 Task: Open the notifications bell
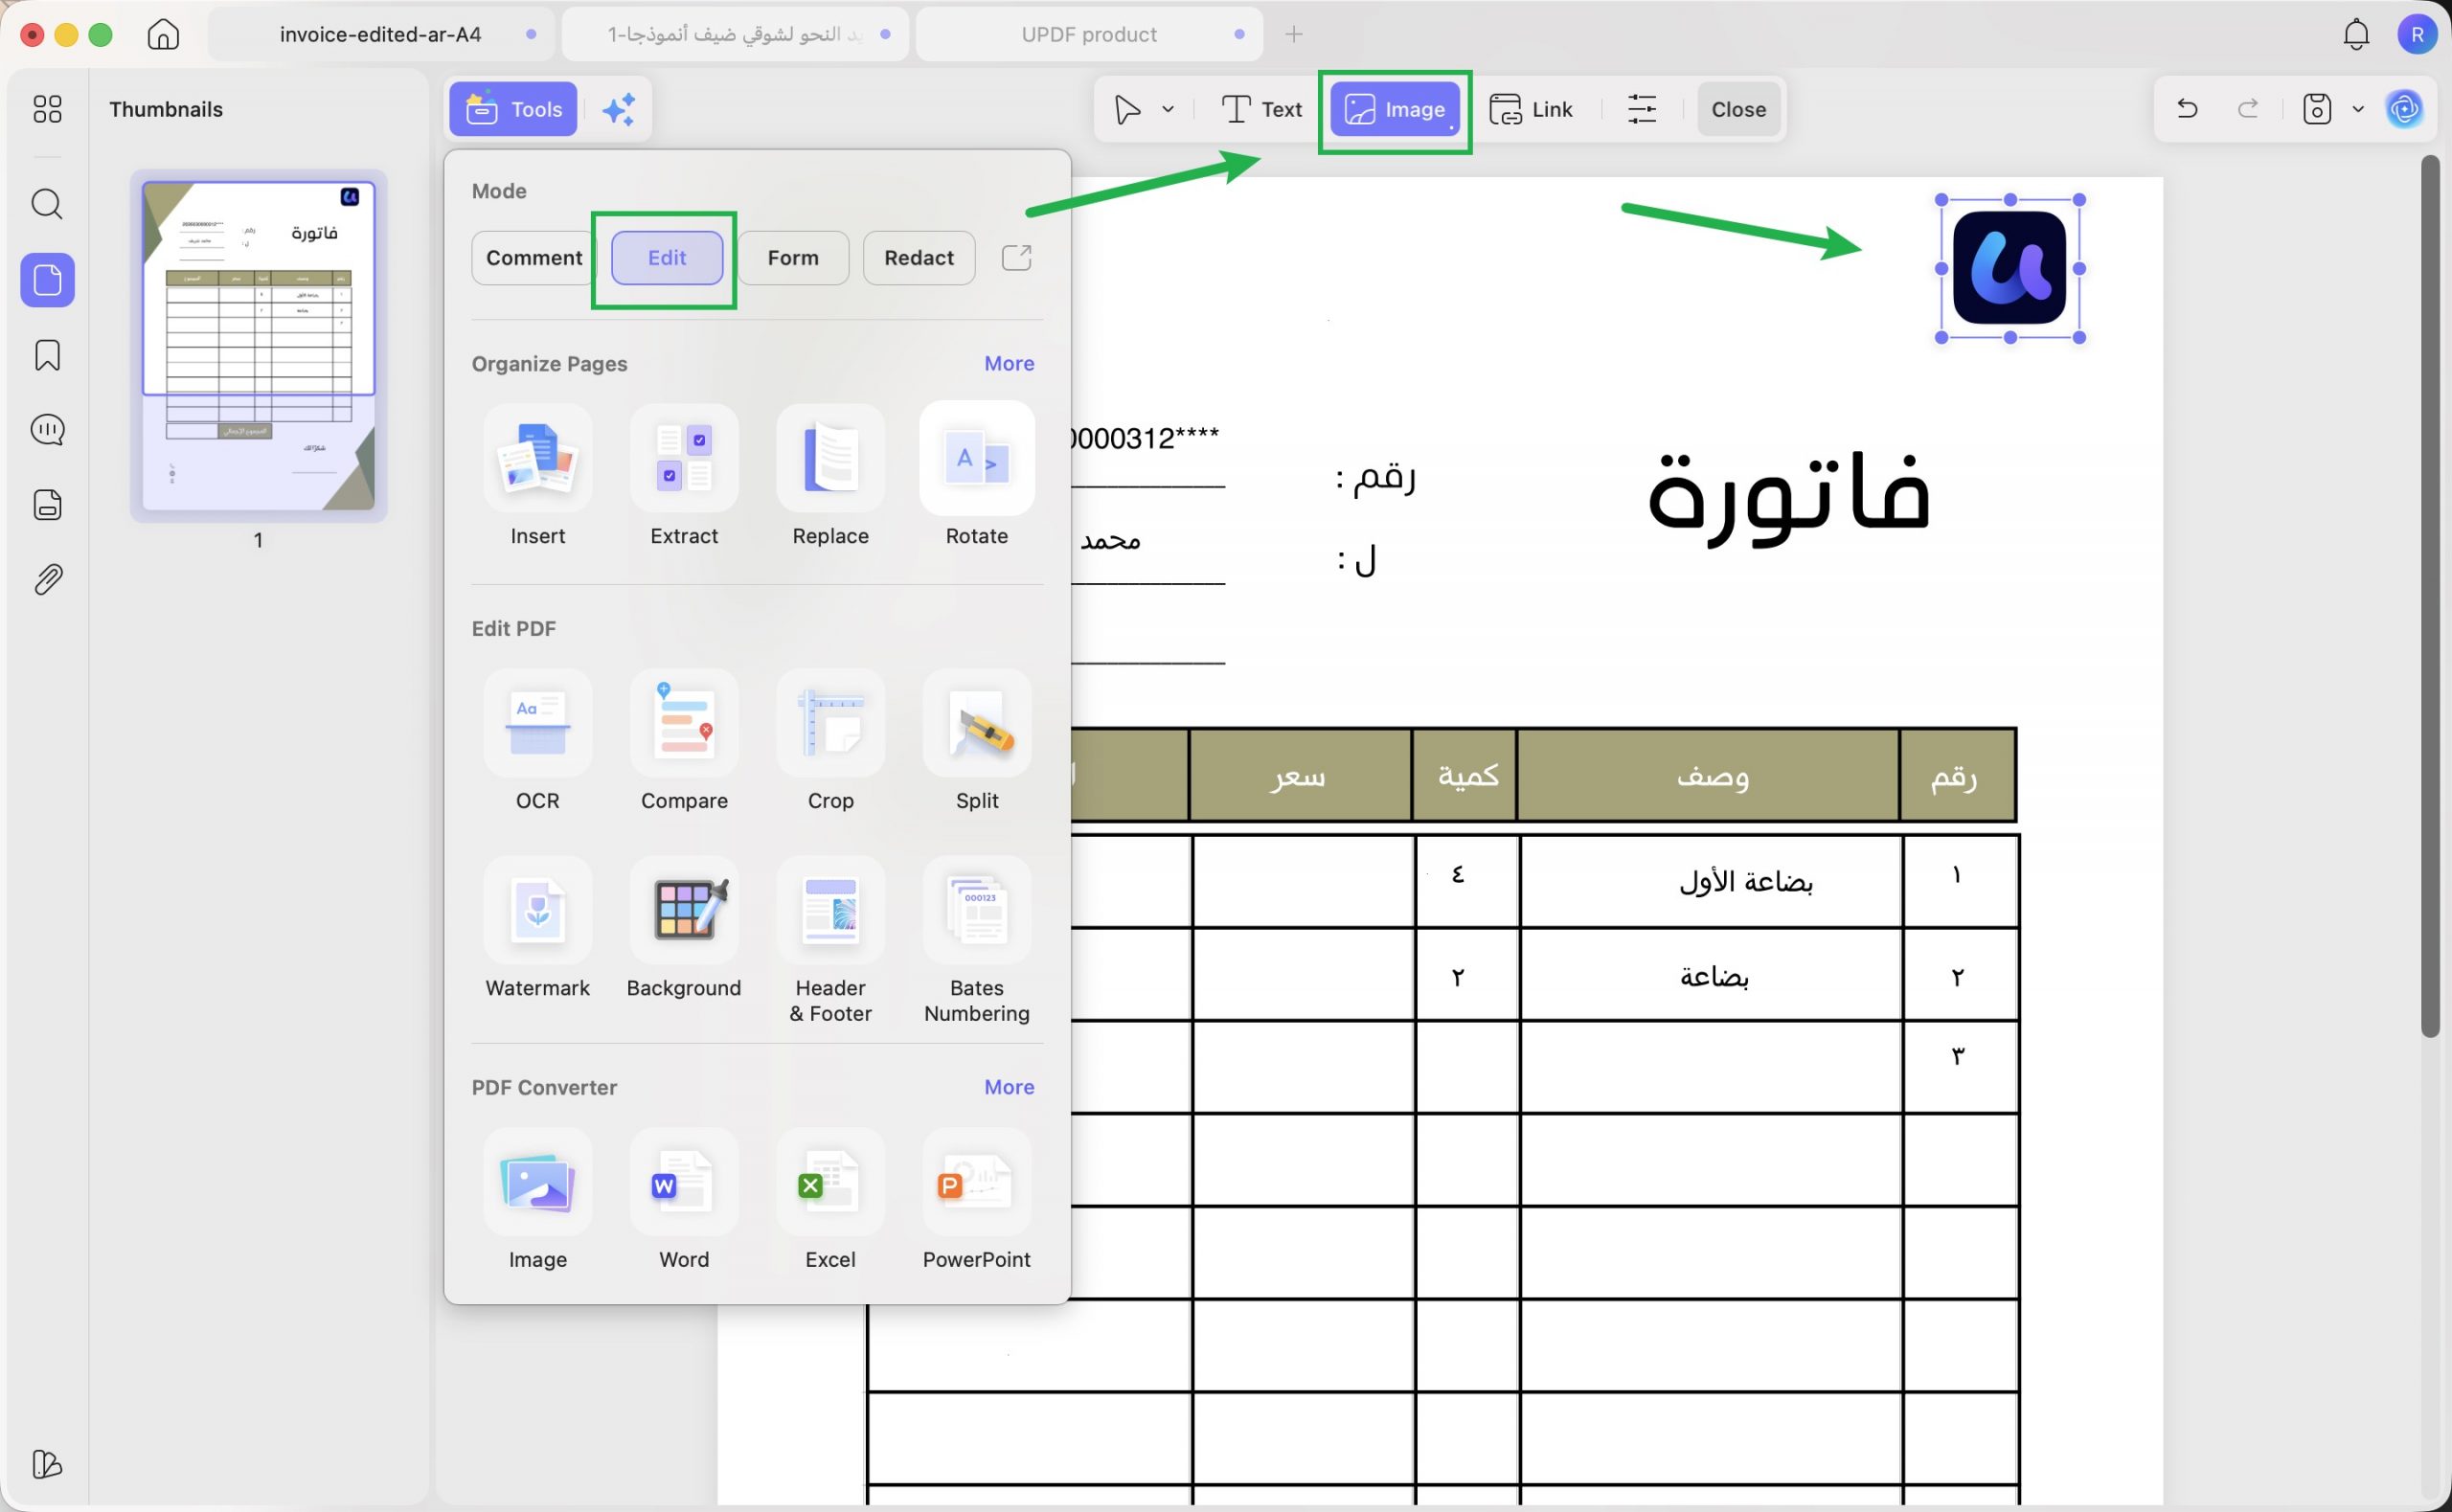pyautogui.click(x=2356, y=34)
